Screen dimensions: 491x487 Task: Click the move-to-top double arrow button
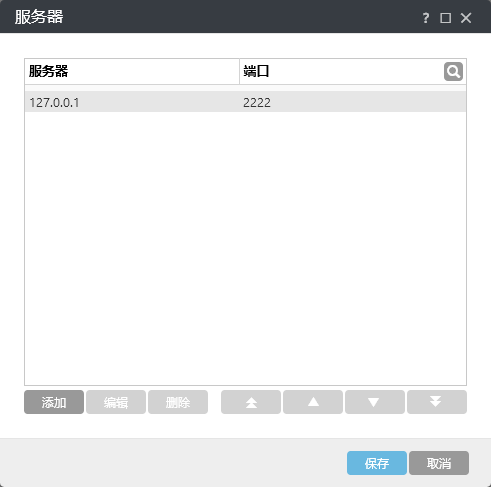(x=251, y=402)
